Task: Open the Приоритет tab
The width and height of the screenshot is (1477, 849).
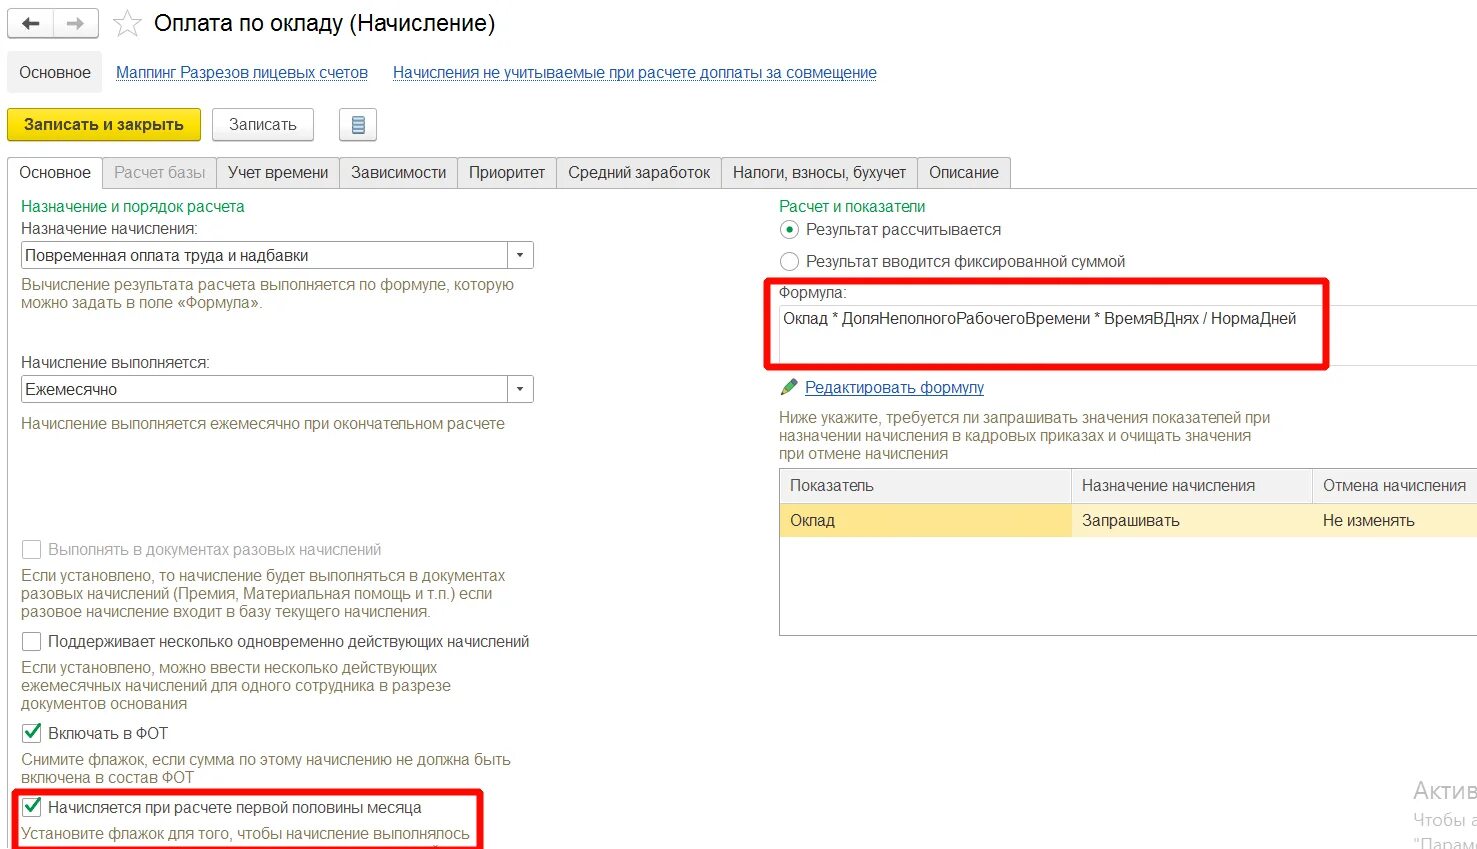Action: point(507,172)
